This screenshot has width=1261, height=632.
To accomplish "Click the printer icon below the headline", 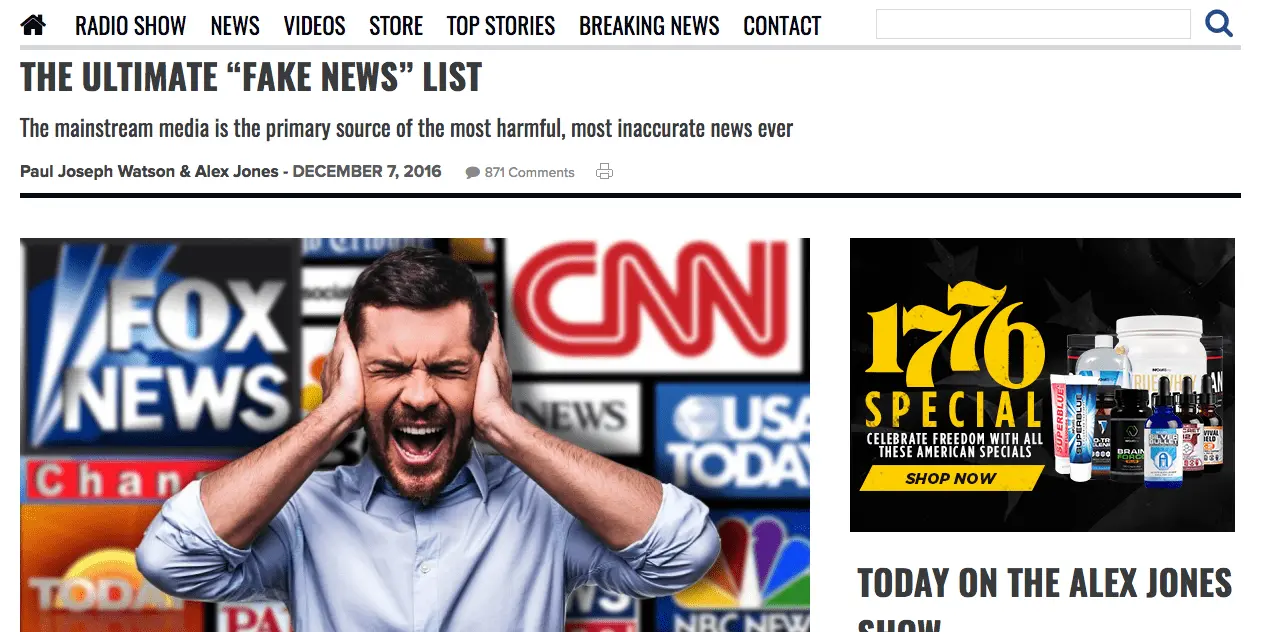I will pos(604,172).
